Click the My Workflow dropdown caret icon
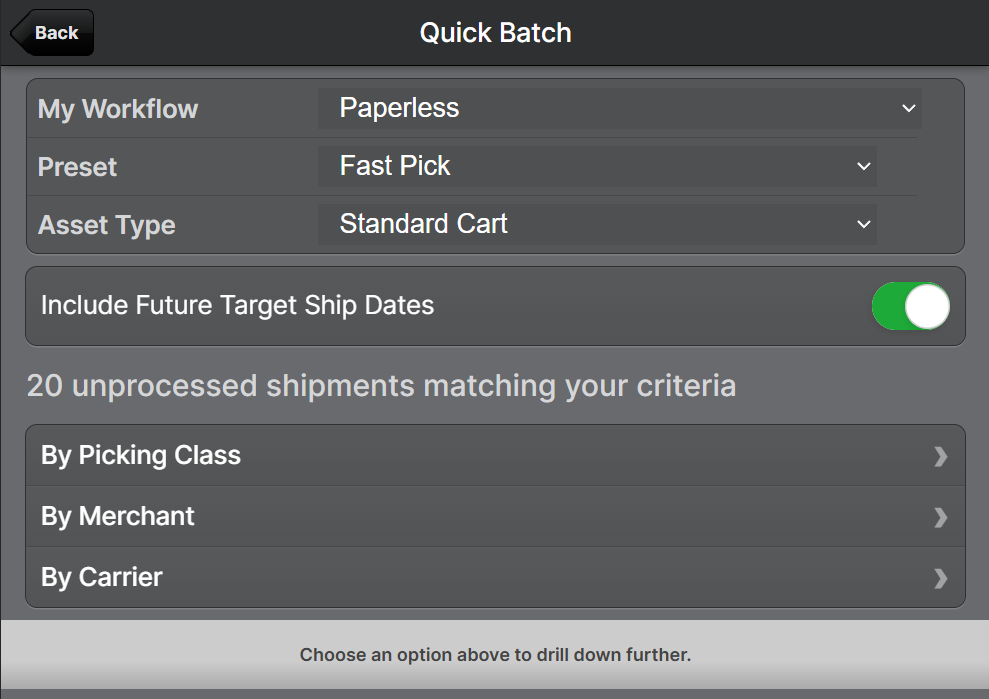This screenshot has height=699, width=989. (x=908, y=108)
